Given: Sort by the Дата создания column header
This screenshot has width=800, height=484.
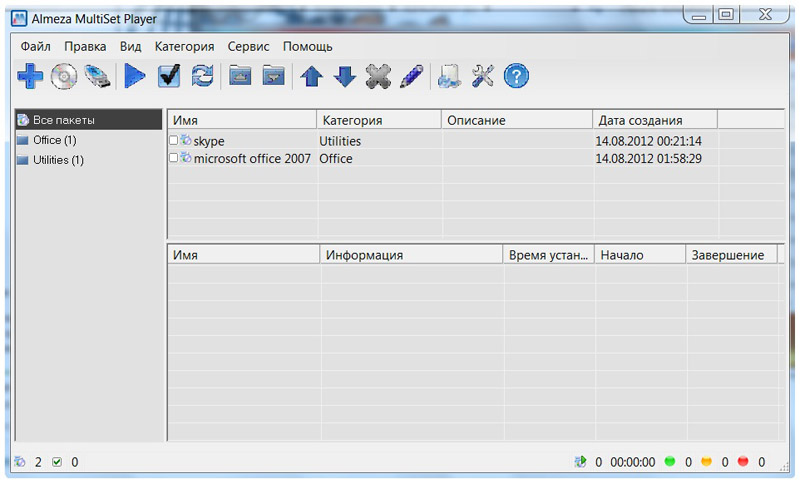Looking at the screenshot, I should point(655,120).
